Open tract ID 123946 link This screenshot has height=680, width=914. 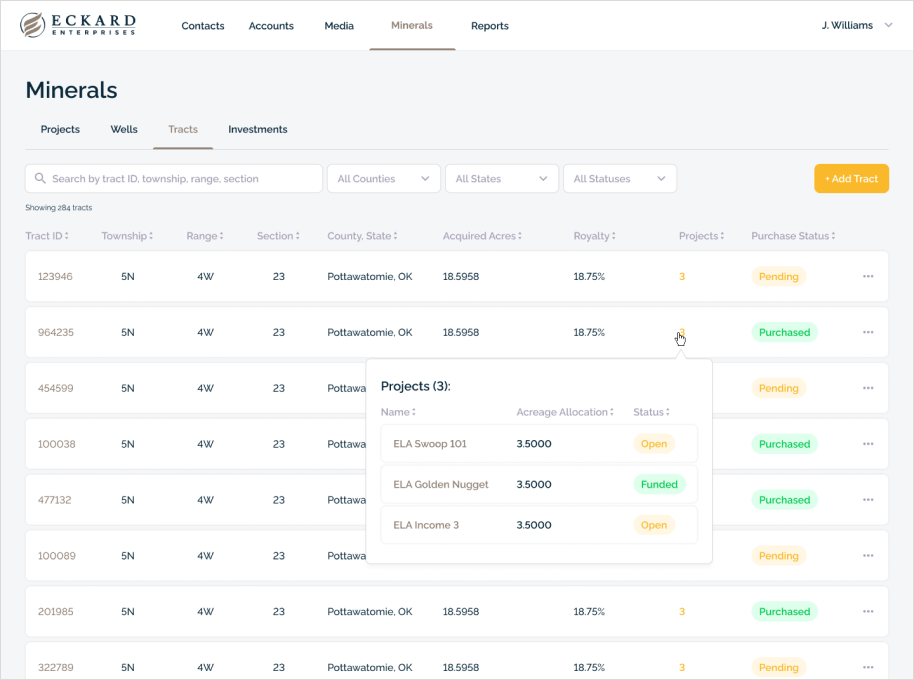[55, 276]
